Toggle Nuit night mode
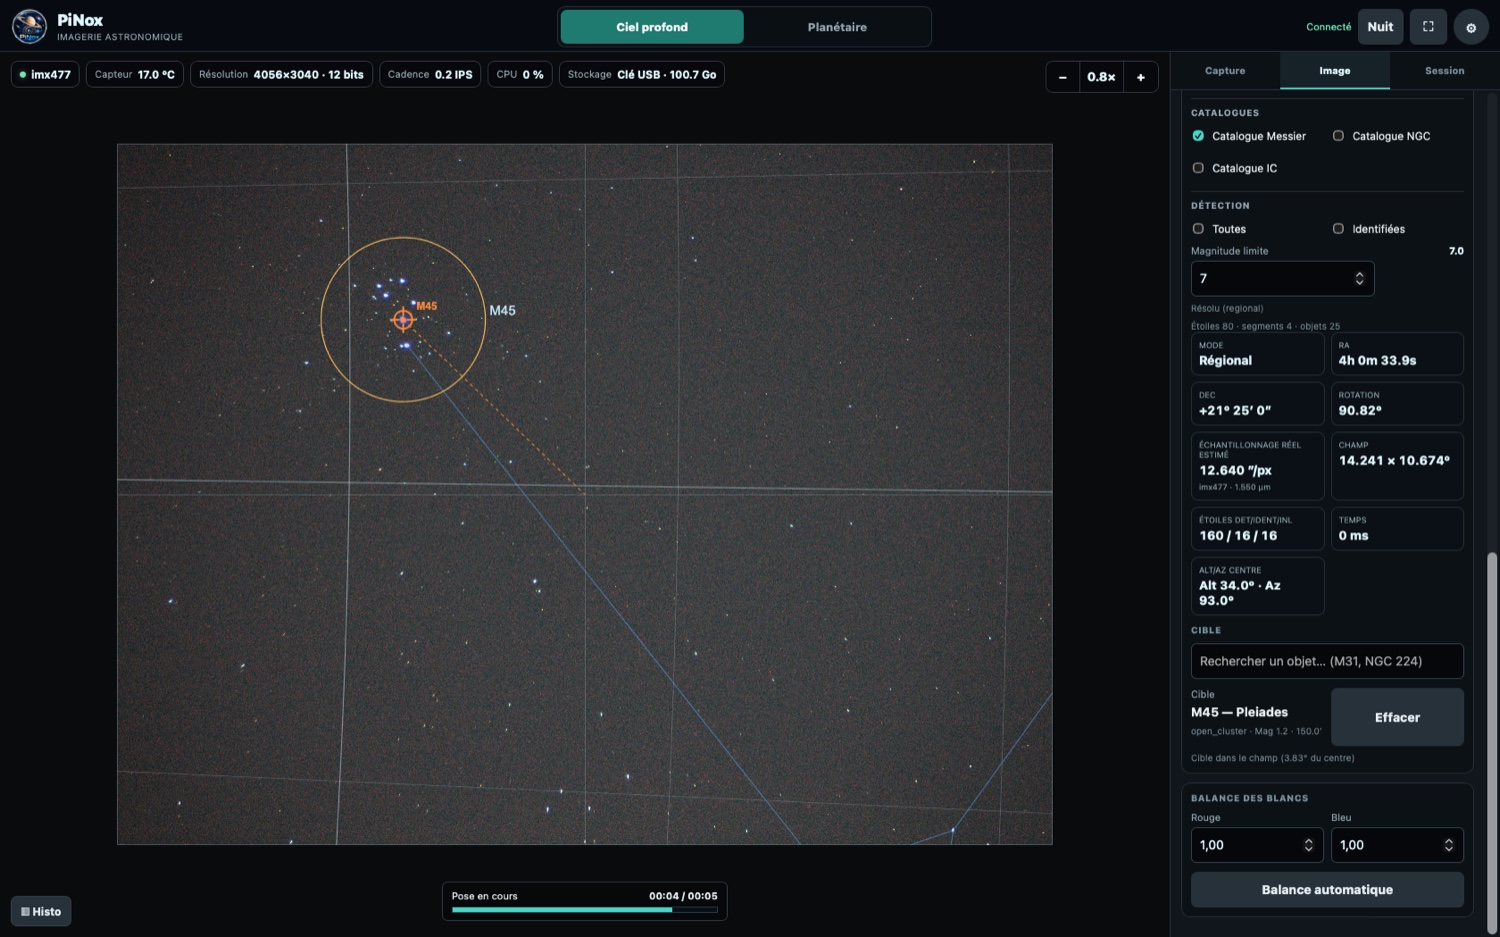1500x937 pixels. pyautogui.click(x=1380, y=27)
